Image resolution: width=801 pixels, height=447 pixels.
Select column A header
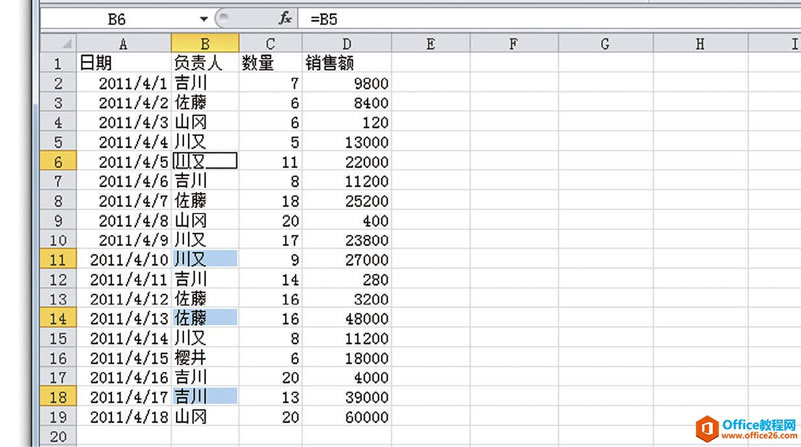coord(124,44)
